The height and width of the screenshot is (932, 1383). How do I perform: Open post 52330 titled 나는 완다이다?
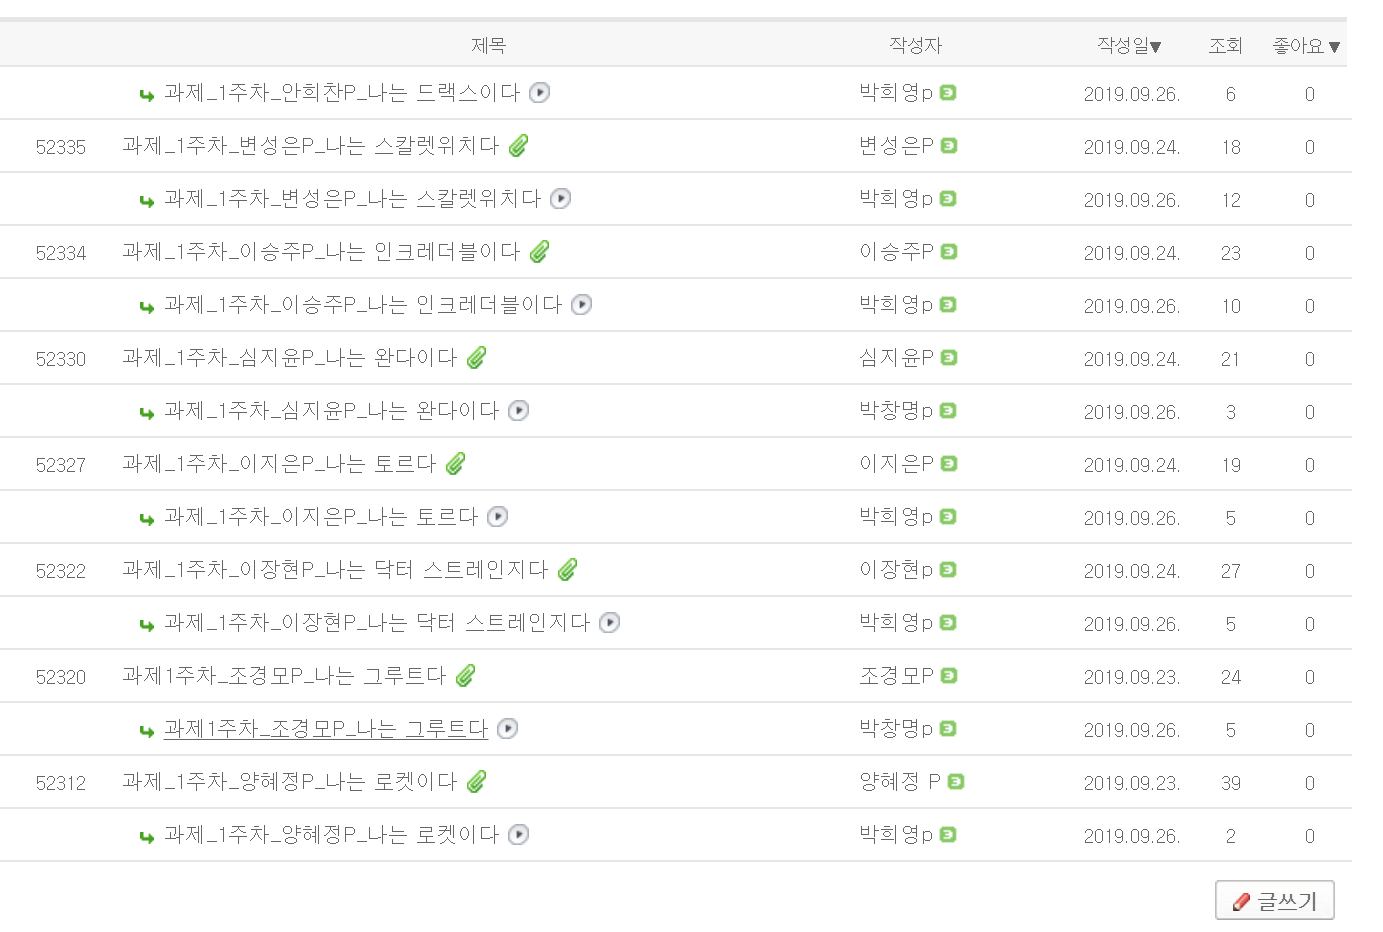tap(290, 358)
